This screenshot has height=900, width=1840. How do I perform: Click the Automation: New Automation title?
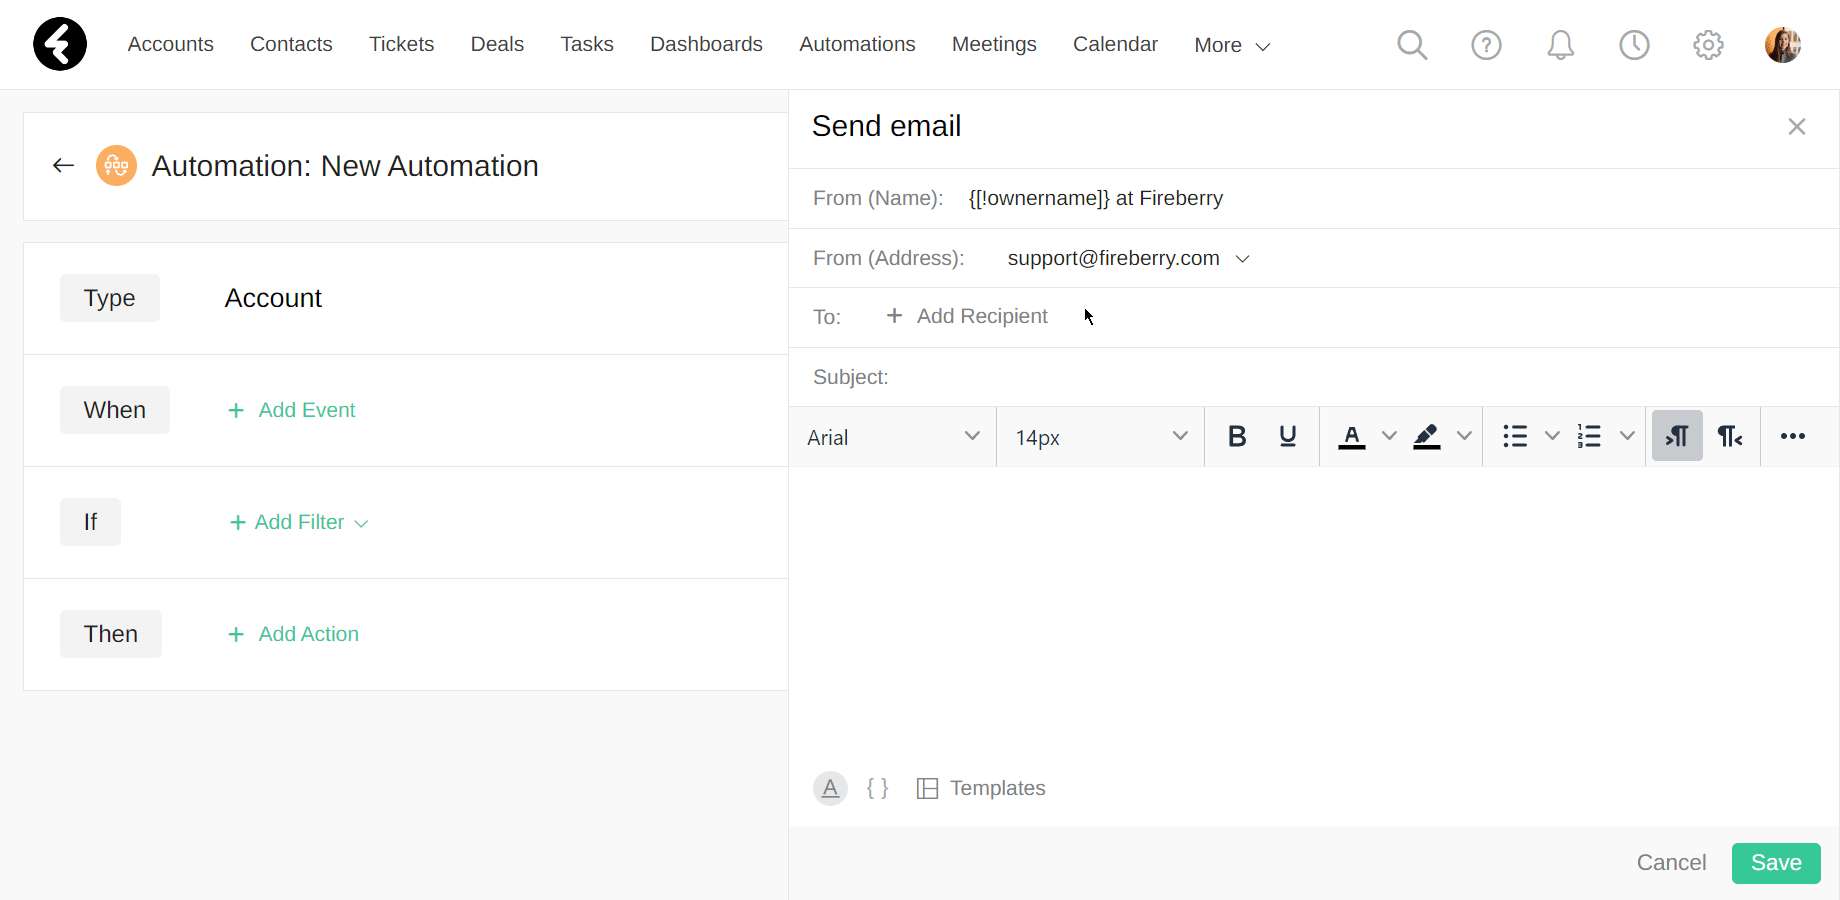(x=345, y=166)
